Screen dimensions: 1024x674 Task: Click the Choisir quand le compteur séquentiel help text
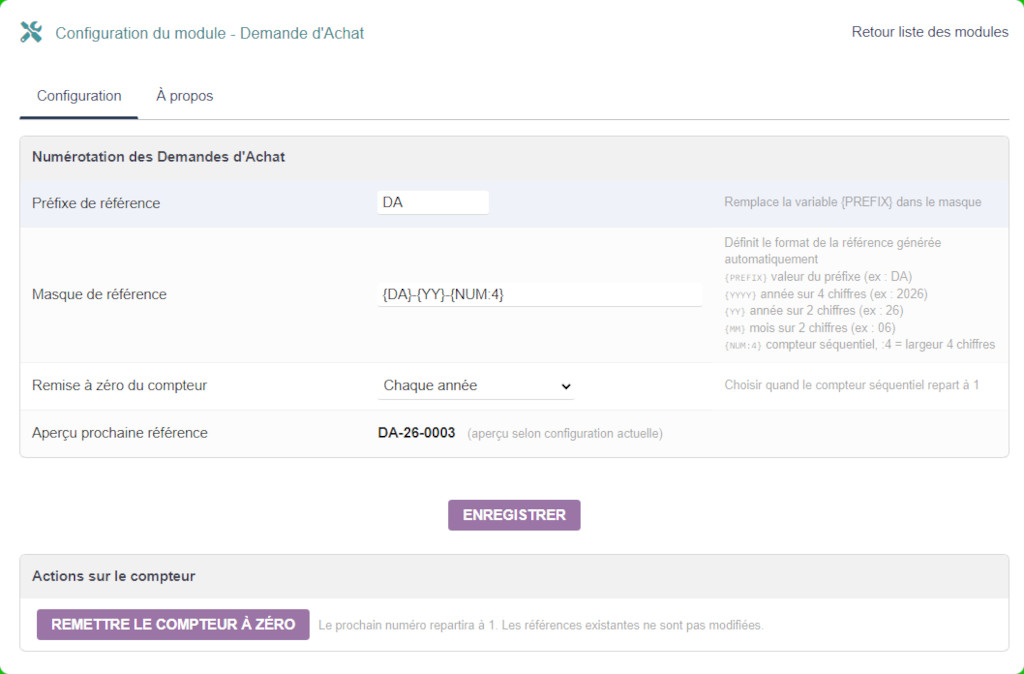coord(852,385)
